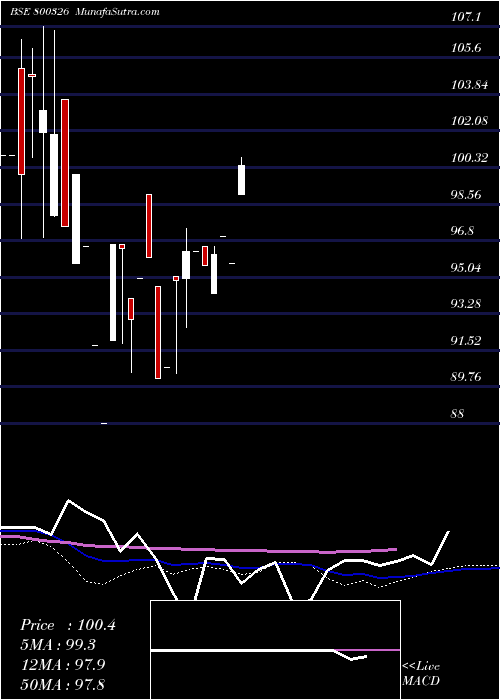This screenshot has height=700, width=500.
Task: Click the first tall red candle at left
Action: 21,121
